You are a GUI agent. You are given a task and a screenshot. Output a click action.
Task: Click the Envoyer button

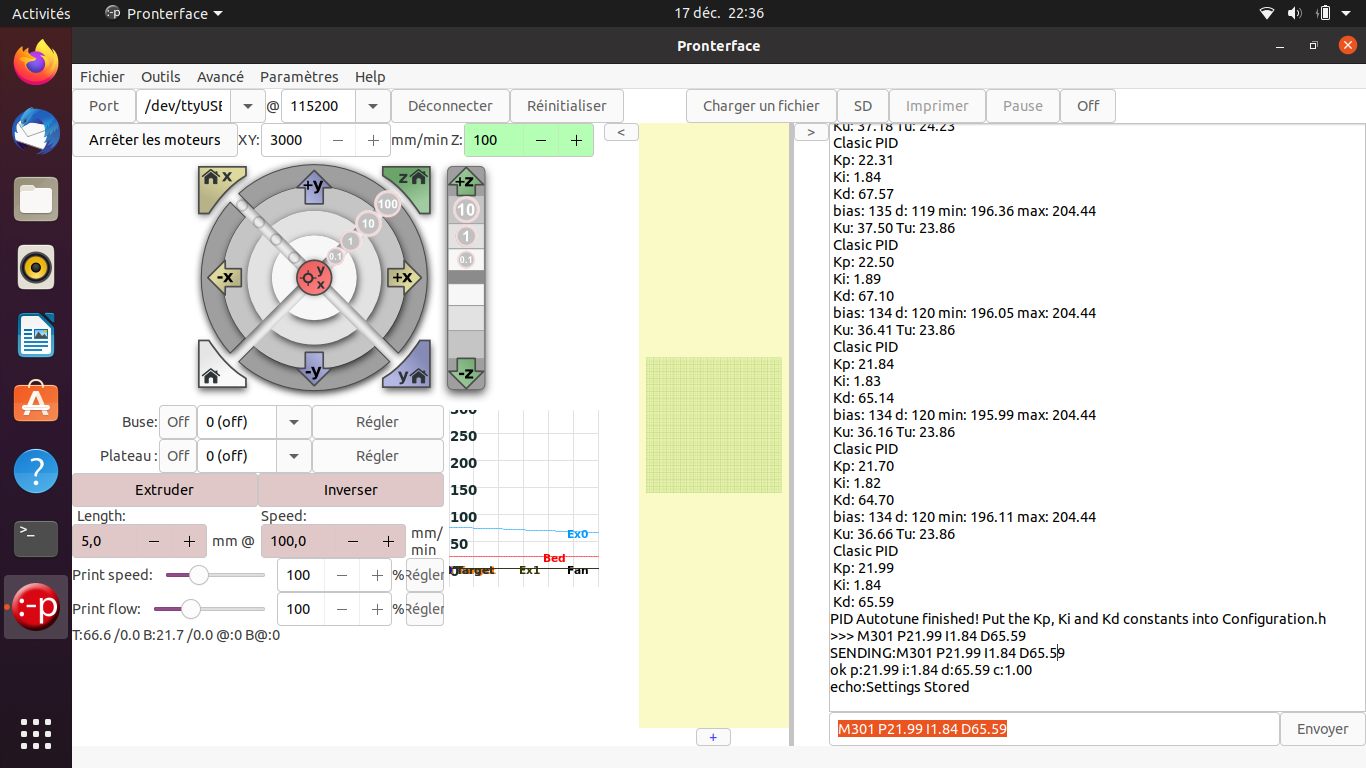click(1322, 729)
